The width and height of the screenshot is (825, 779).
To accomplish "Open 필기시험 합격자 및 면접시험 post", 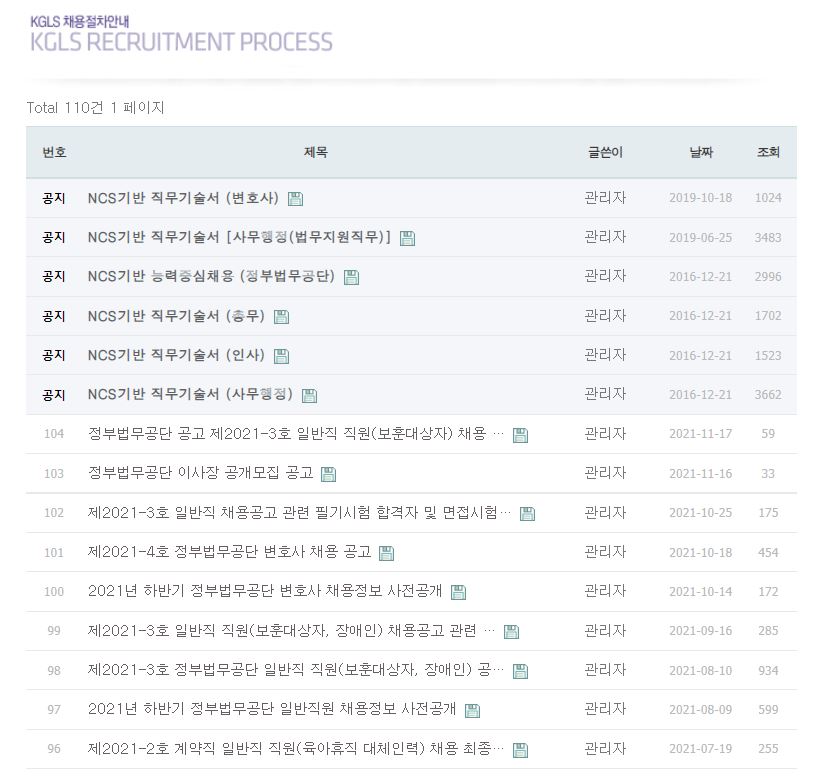I will (x=299, y=512).
